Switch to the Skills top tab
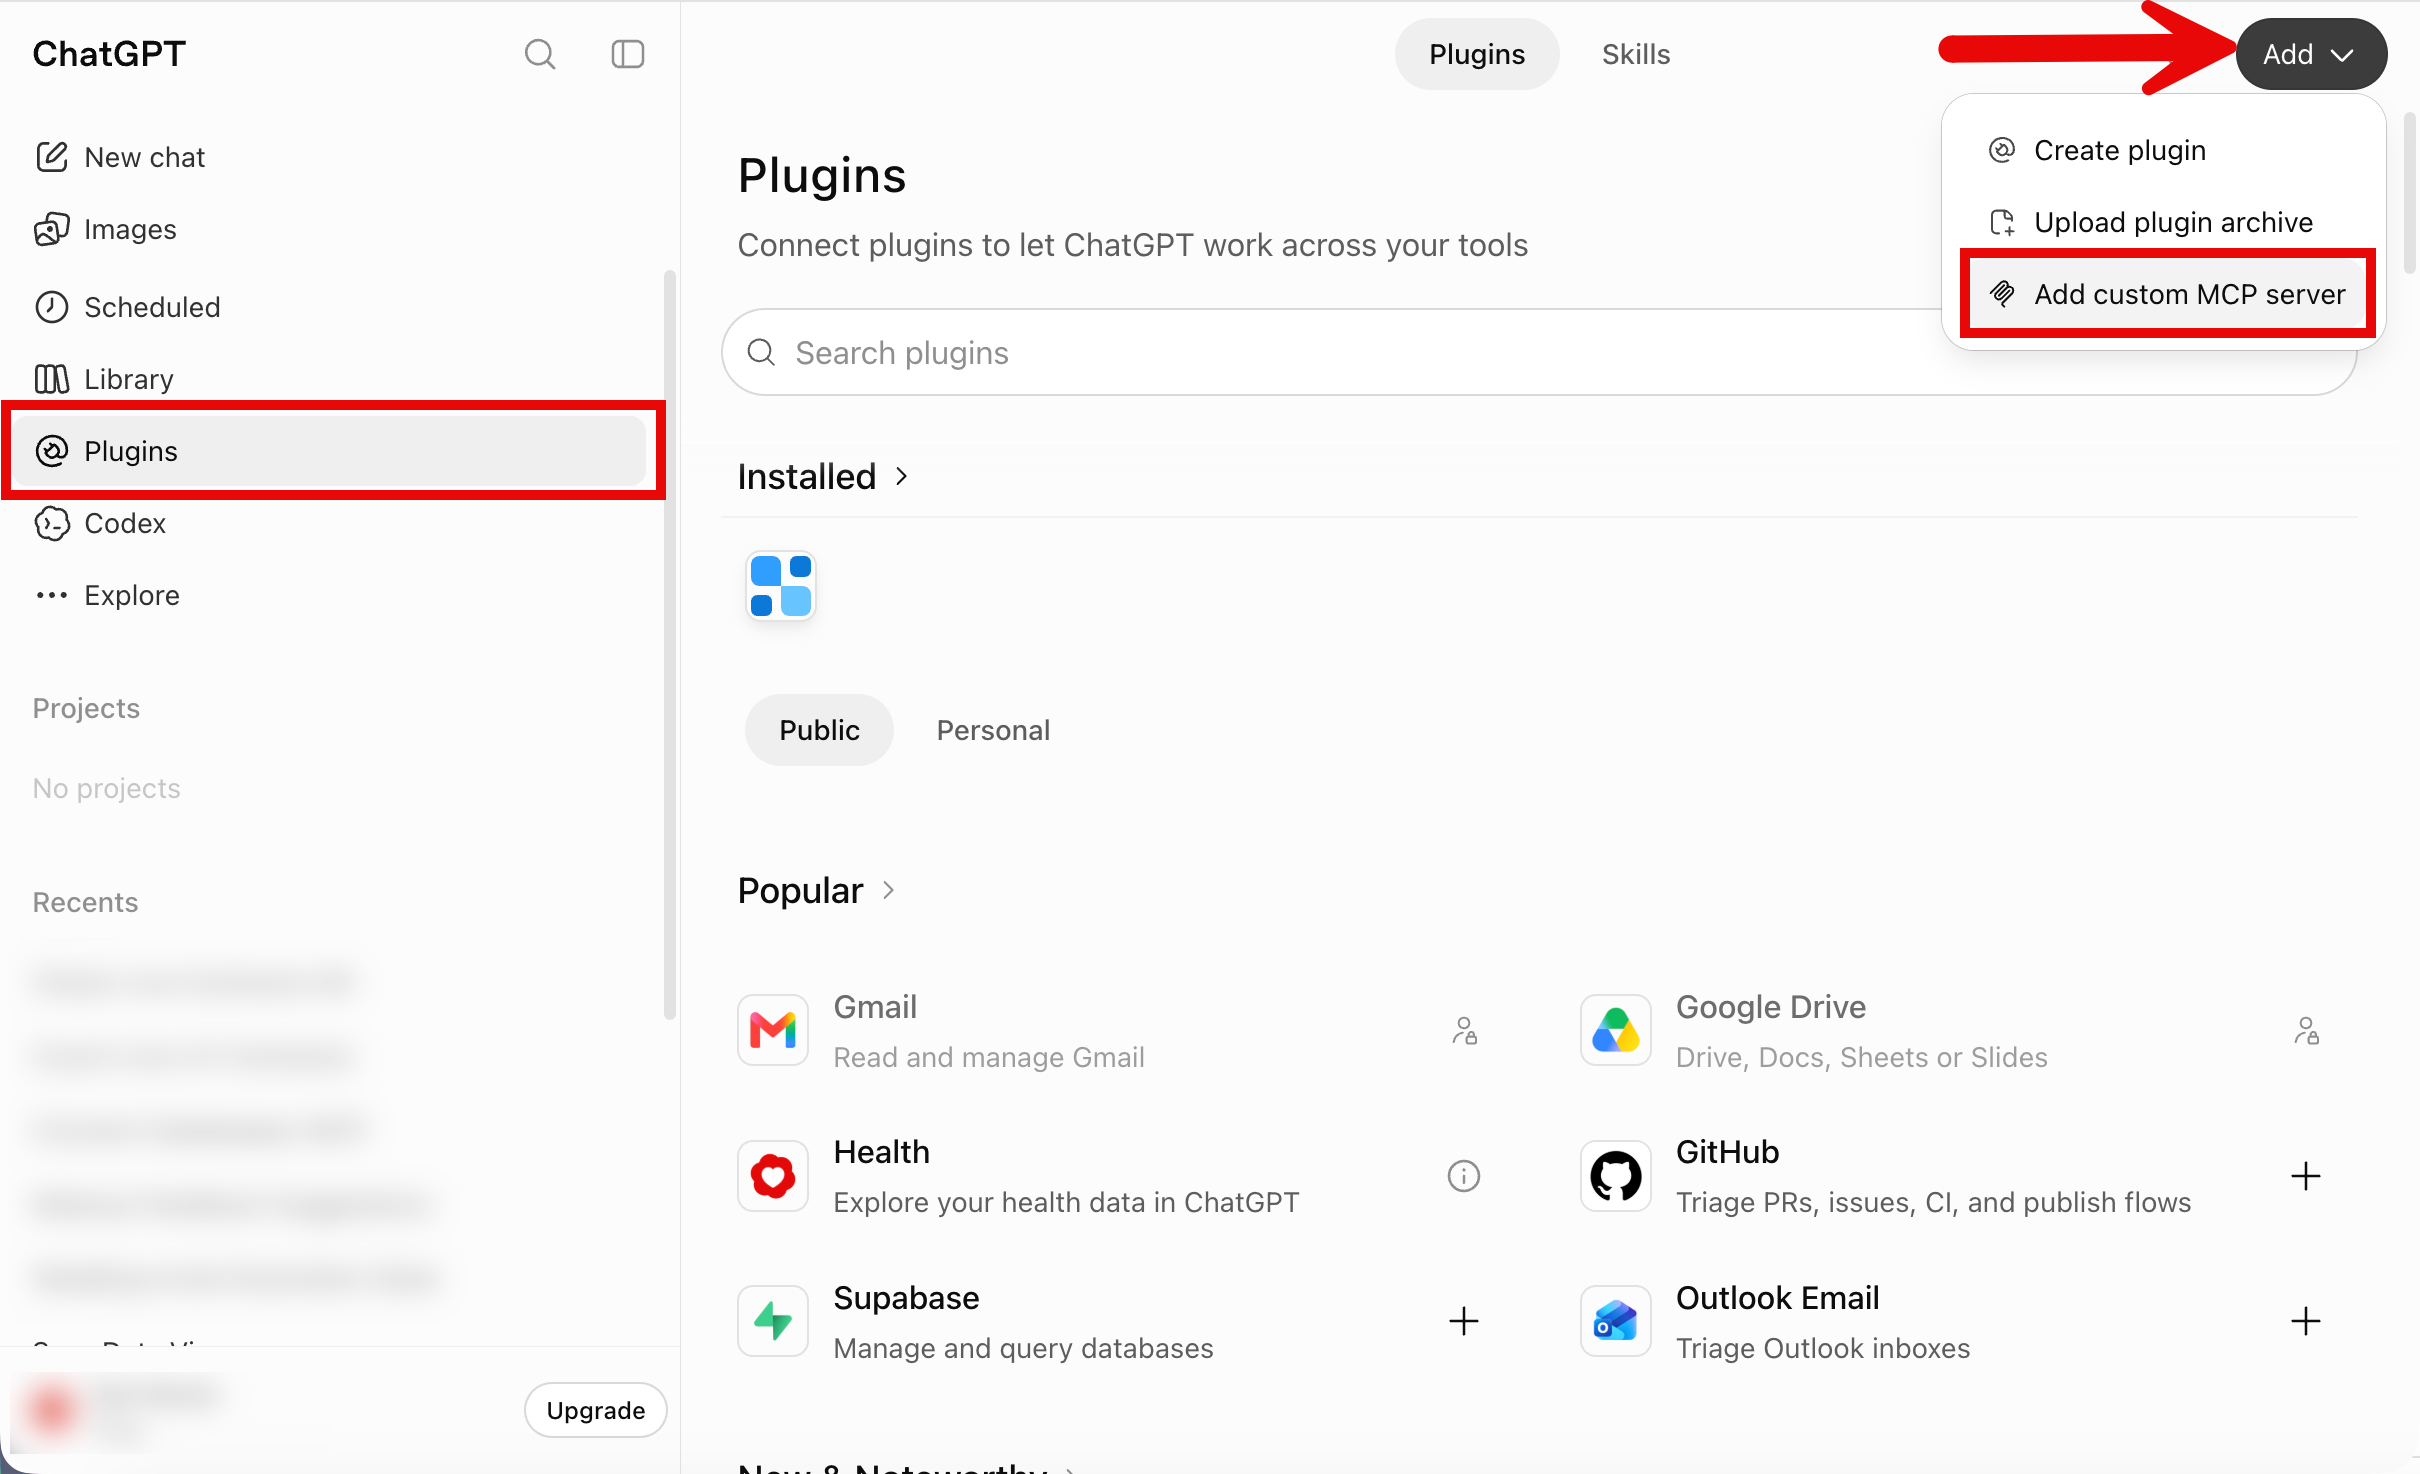The height and width of the screenshot is (1474, 2420). pyautogui.click(x=1636, y=54)
